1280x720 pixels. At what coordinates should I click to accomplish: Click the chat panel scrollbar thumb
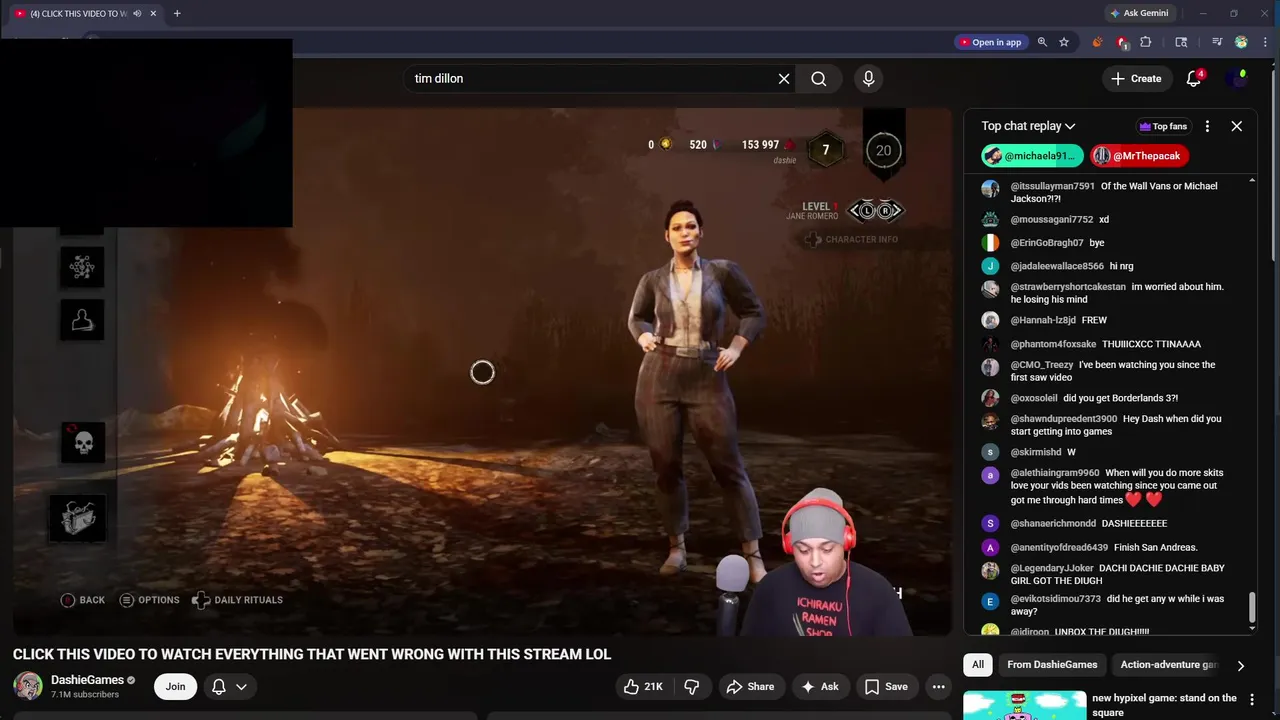point(1252,608)
